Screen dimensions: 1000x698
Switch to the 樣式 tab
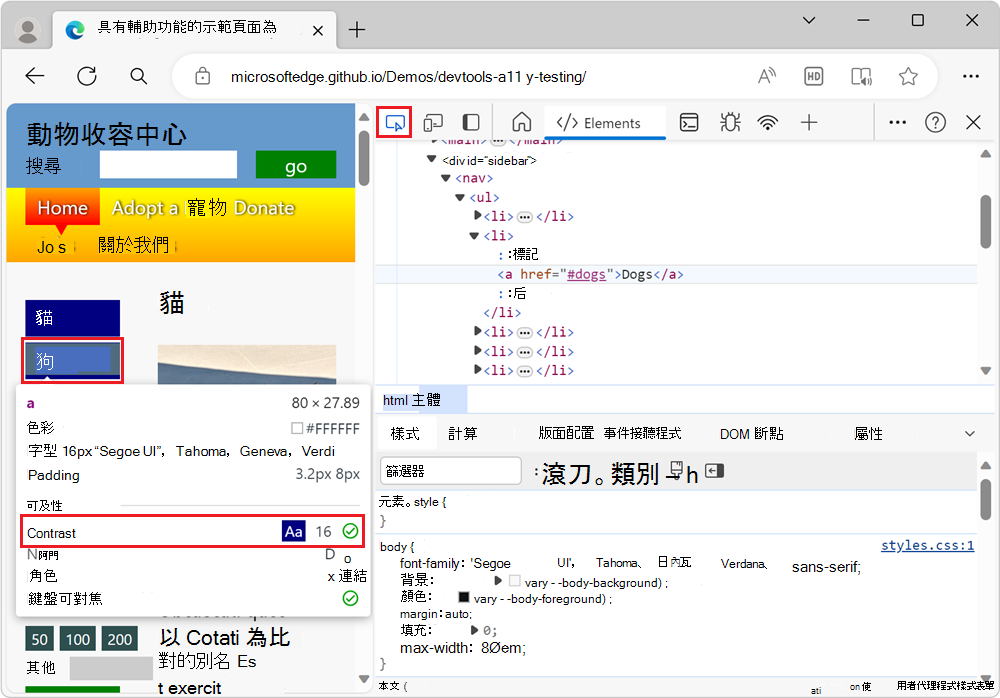click(405, 434)
